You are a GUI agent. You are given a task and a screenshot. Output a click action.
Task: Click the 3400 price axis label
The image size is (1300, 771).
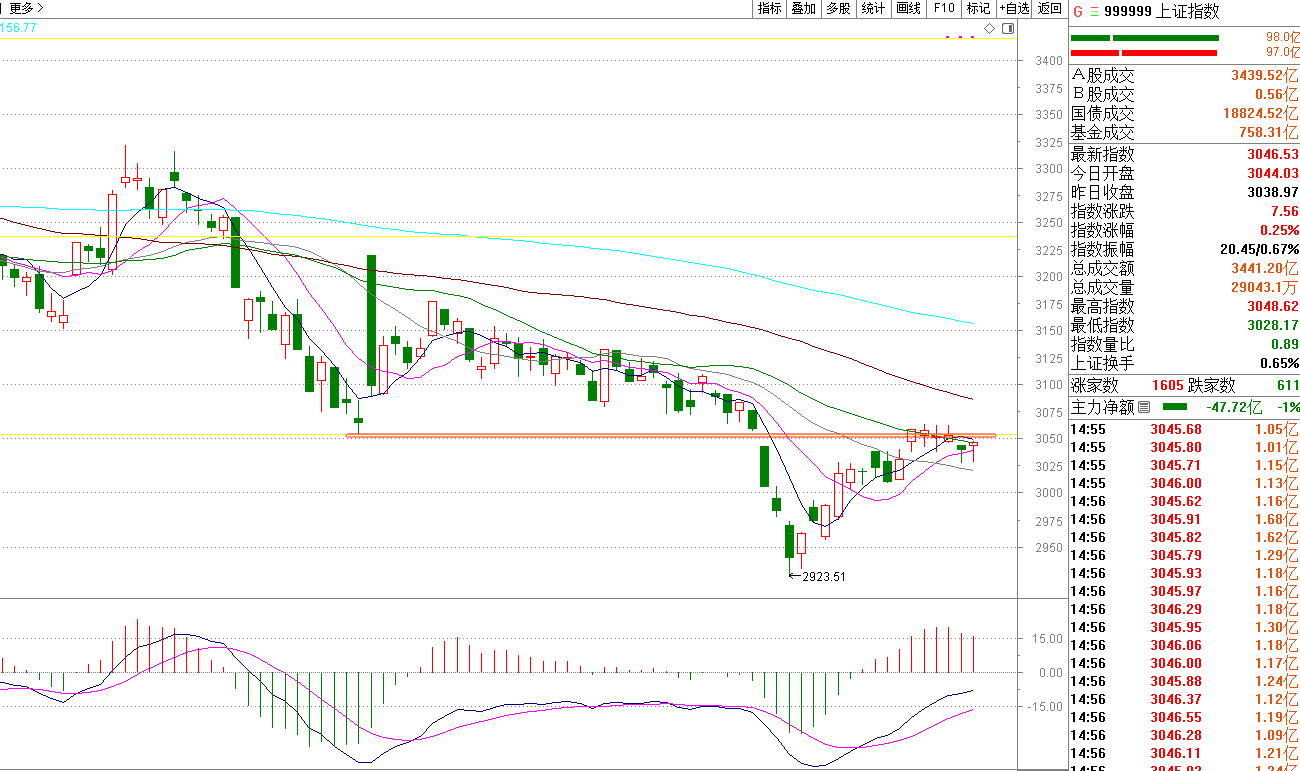(1049, 61)
